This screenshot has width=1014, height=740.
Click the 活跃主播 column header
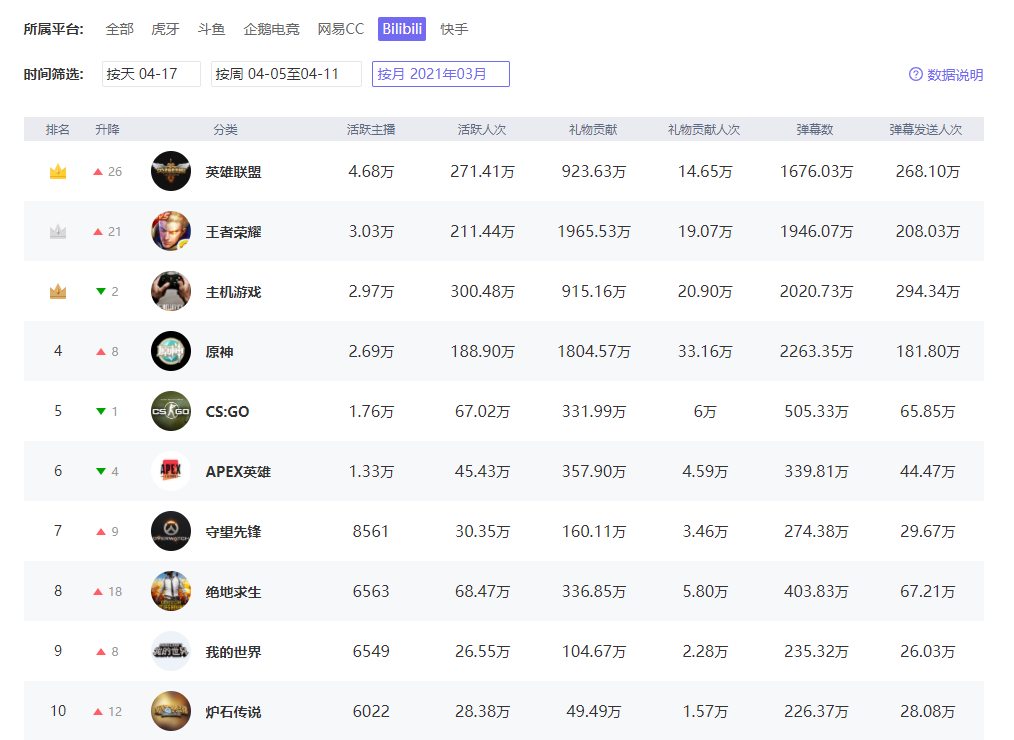(x=371, y=129)
